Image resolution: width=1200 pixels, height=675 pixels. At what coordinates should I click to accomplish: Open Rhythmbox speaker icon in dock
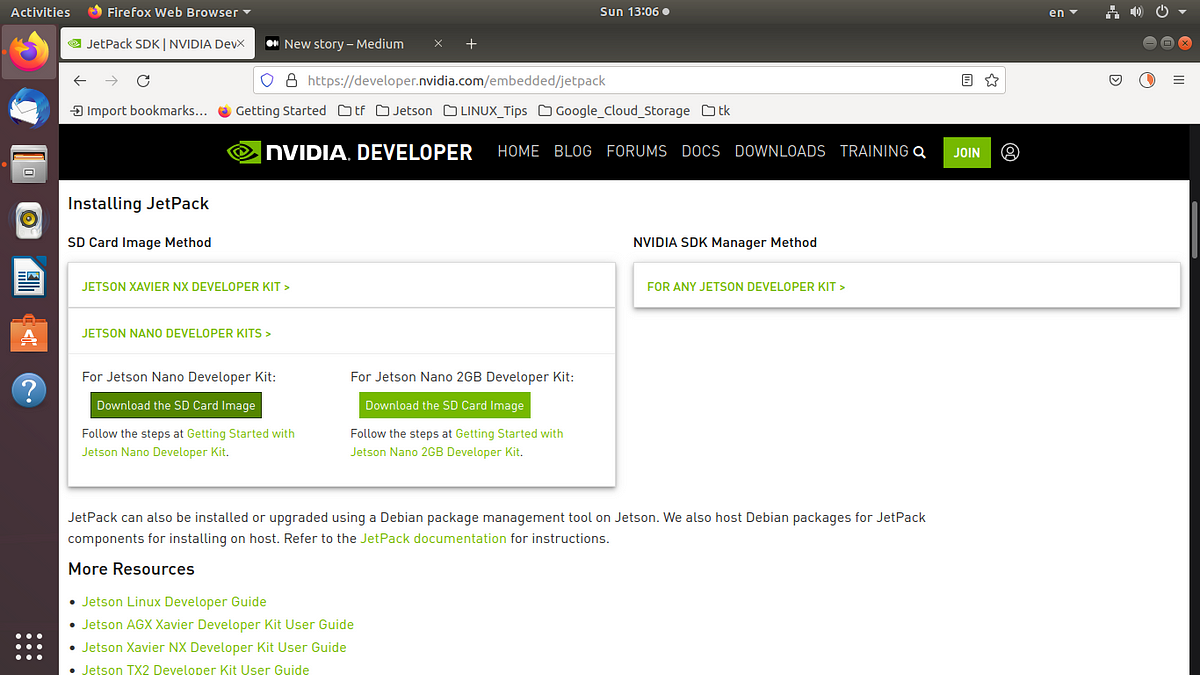click(29, 220)
